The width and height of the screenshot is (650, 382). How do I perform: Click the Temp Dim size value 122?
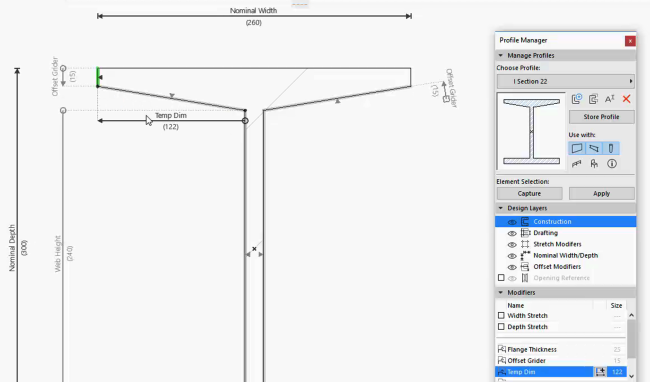coord(617,372)
